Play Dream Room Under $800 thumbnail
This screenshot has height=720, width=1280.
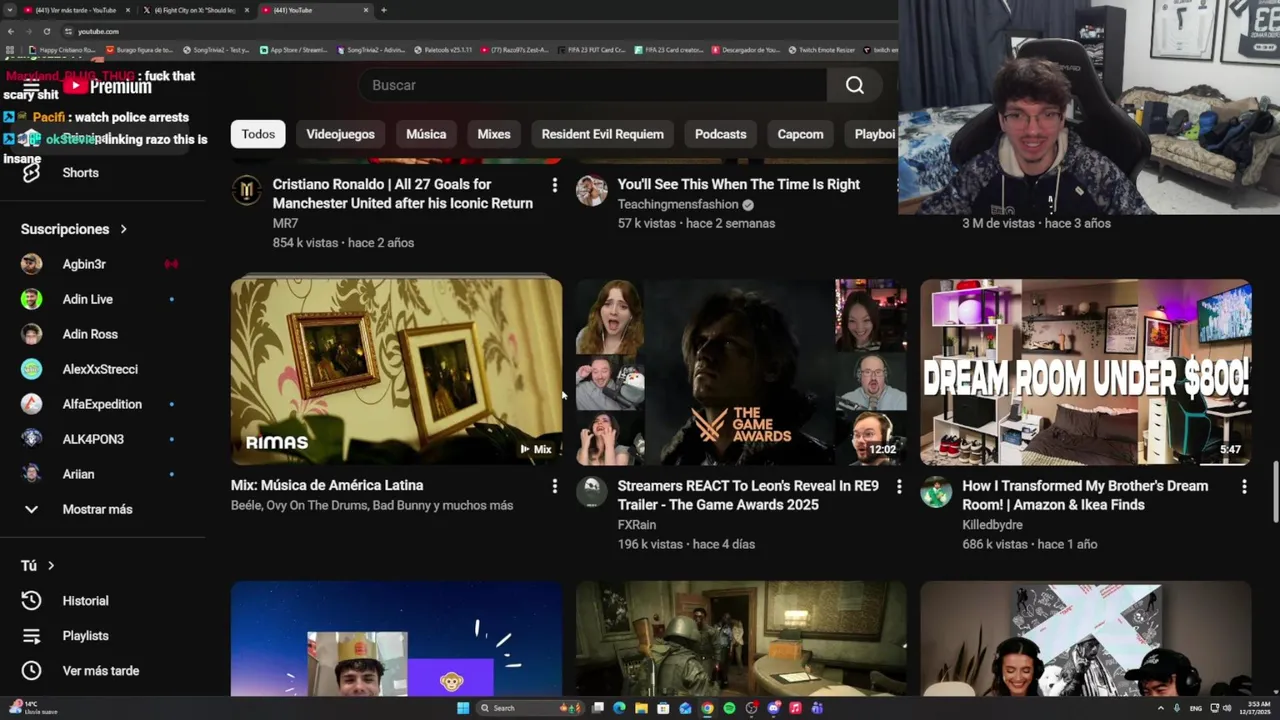1086,372
